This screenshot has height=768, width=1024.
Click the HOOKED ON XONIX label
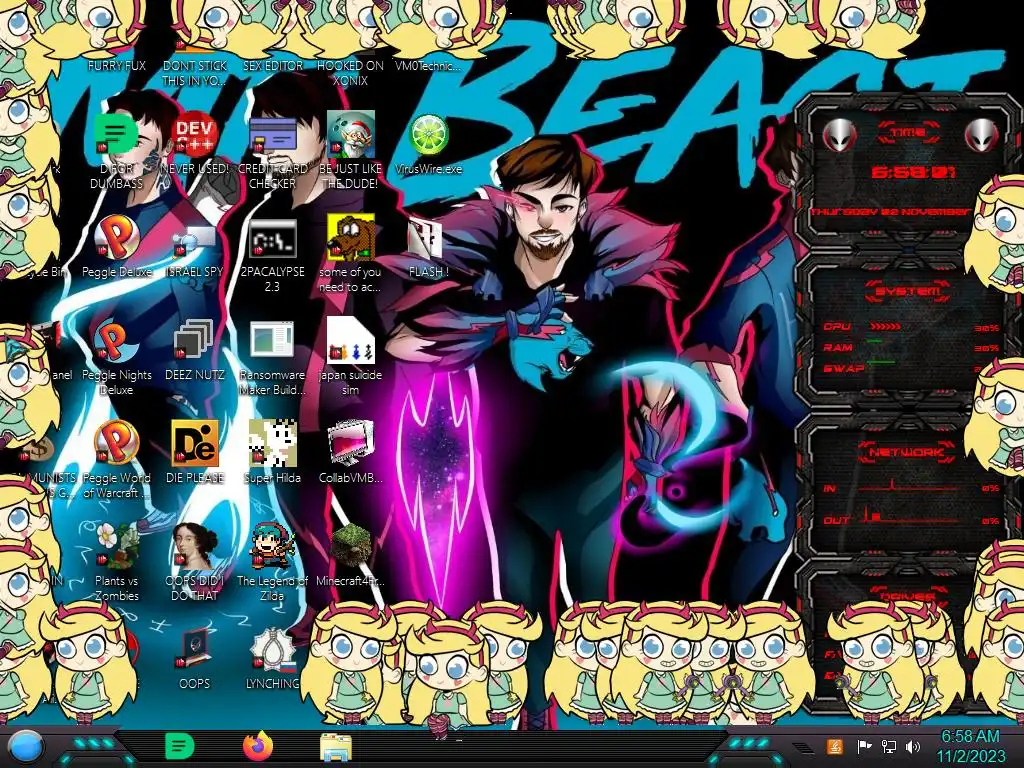coord(350,73)
